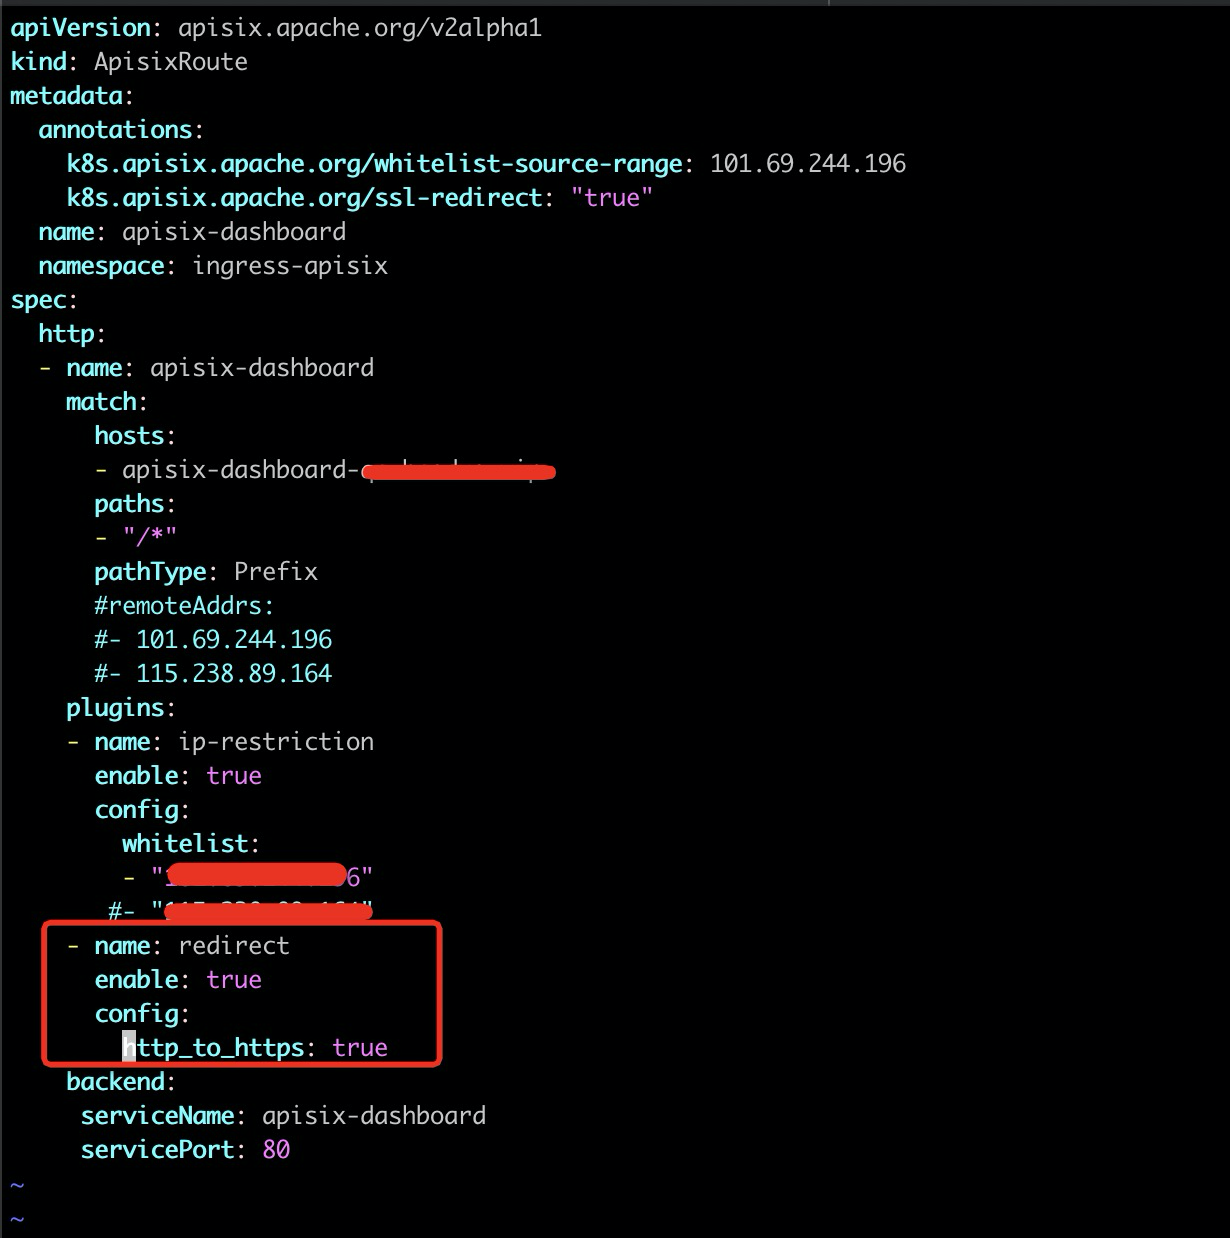The image size is (1230, 1238).
Task: Click the commented line #- 115.238.89.164
Action: [x=213, y=674]
